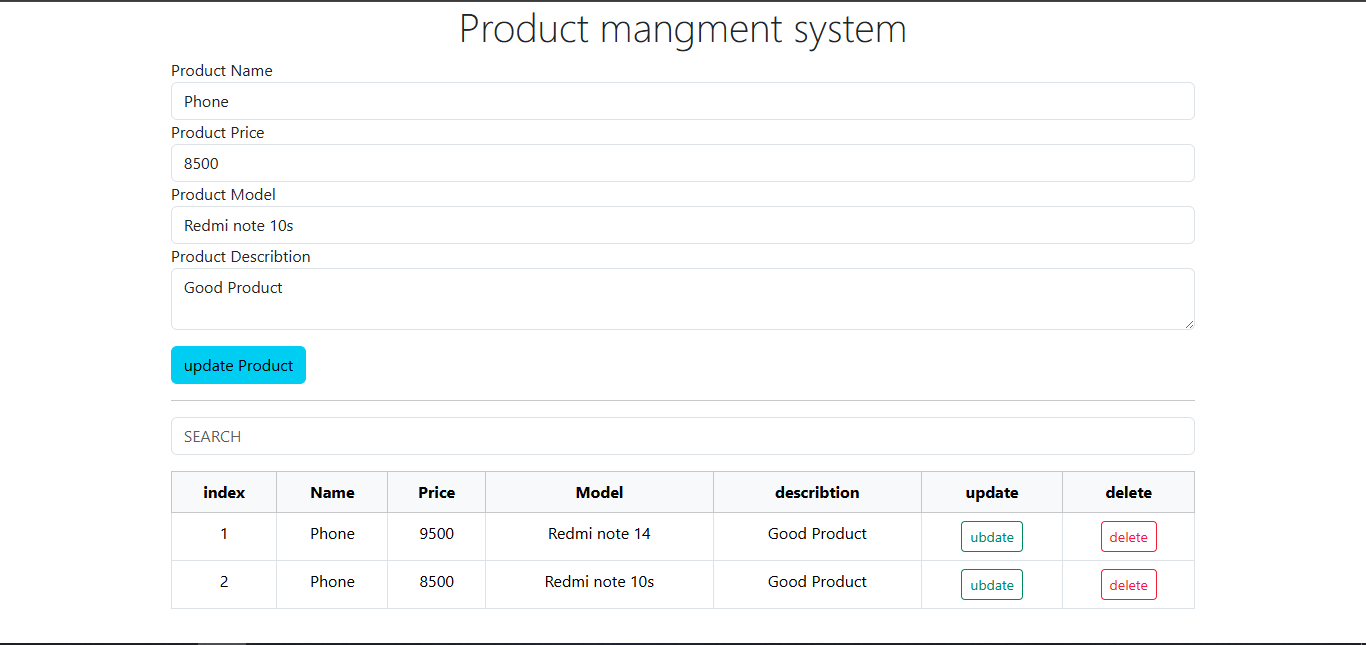
Task: Click the delete column header
Action: [x=1128, y=492]
